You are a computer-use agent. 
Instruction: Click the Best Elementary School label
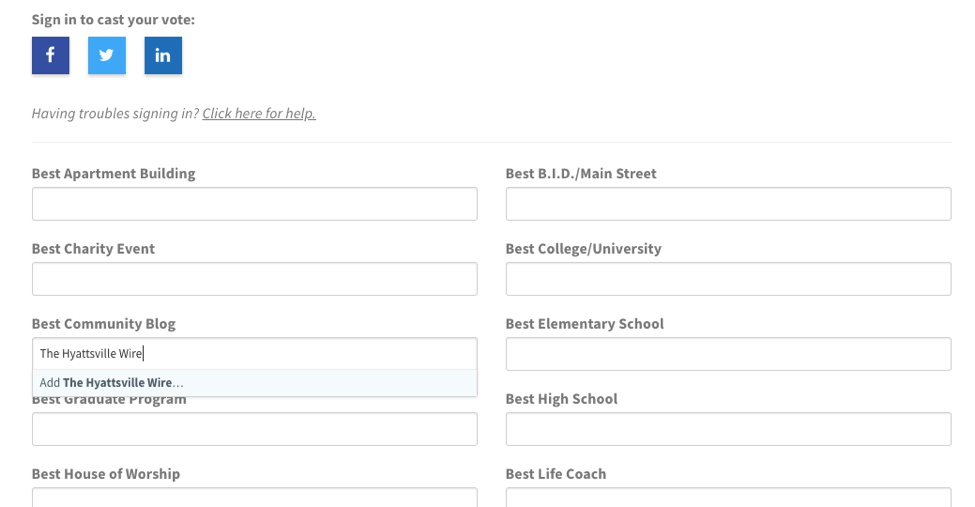pyautogui.click(x=585, y=324)
